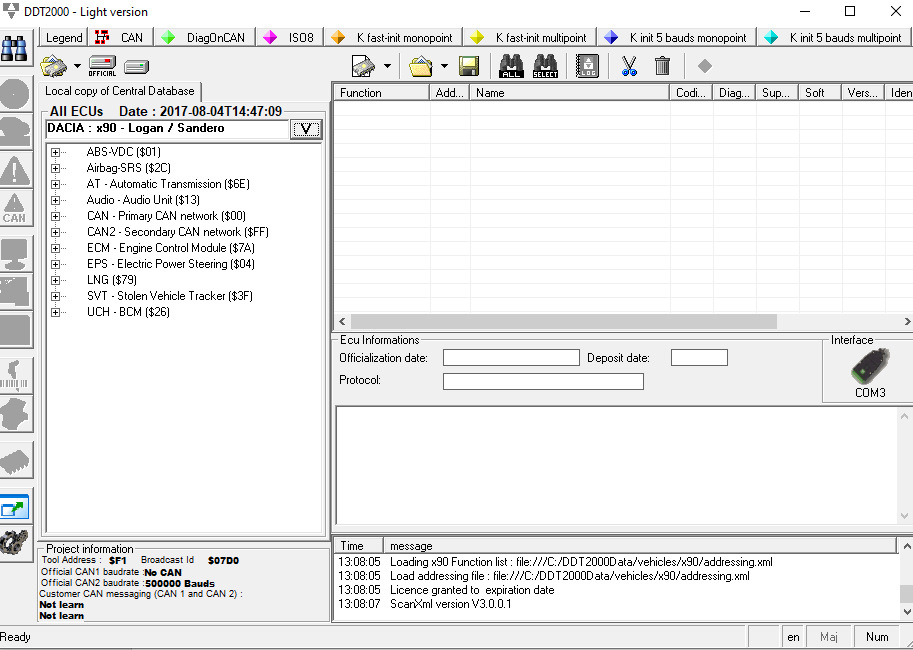Click the Diag... column header
This screenshot has width=913, height=650.
point(734,93)
